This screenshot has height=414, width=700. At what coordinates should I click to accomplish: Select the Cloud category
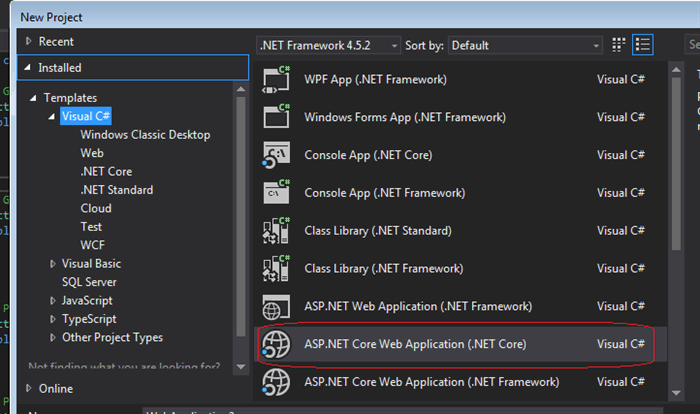pos(96,208)
